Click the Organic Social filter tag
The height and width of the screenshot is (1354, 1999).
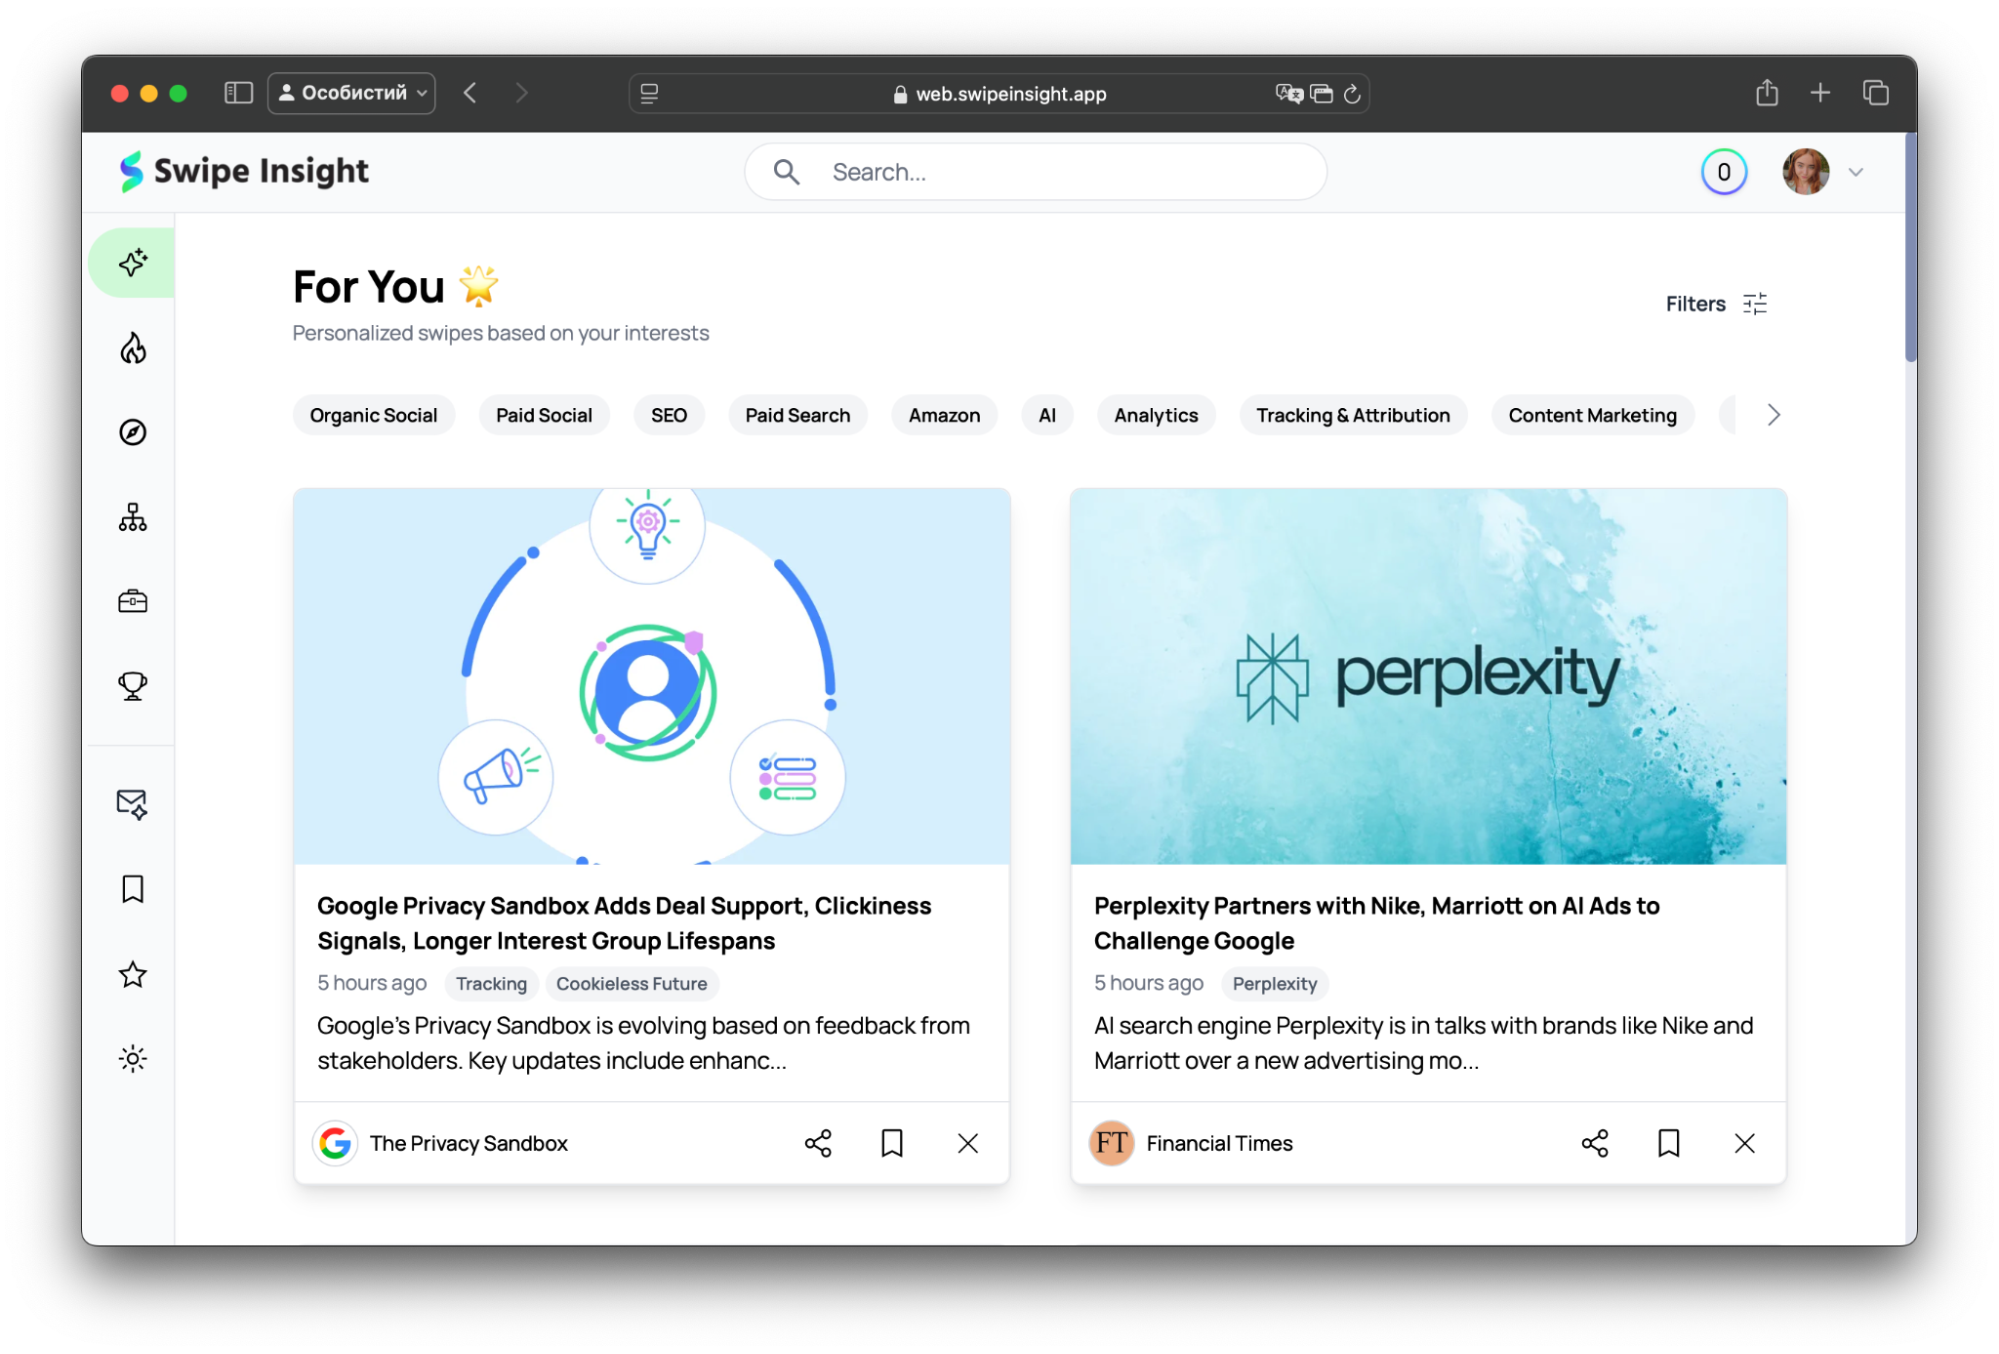point(373,416)
